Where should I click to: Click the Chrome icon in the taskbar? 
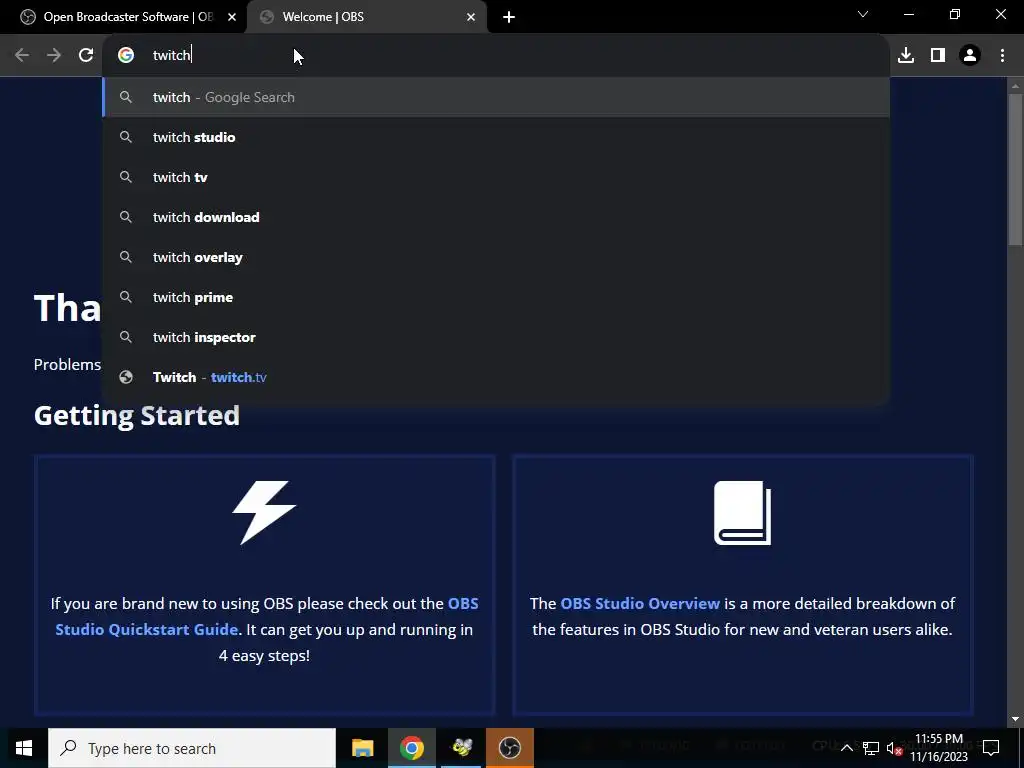coord(411,748)
